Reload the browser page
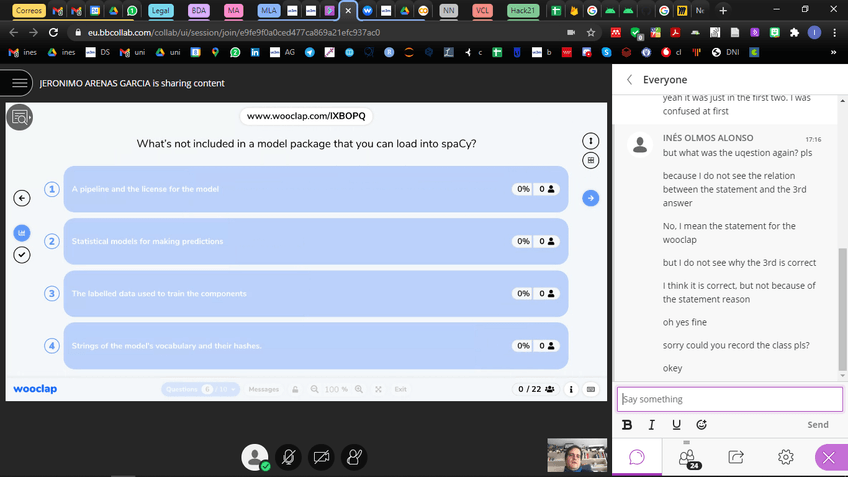 coord(53,32)
